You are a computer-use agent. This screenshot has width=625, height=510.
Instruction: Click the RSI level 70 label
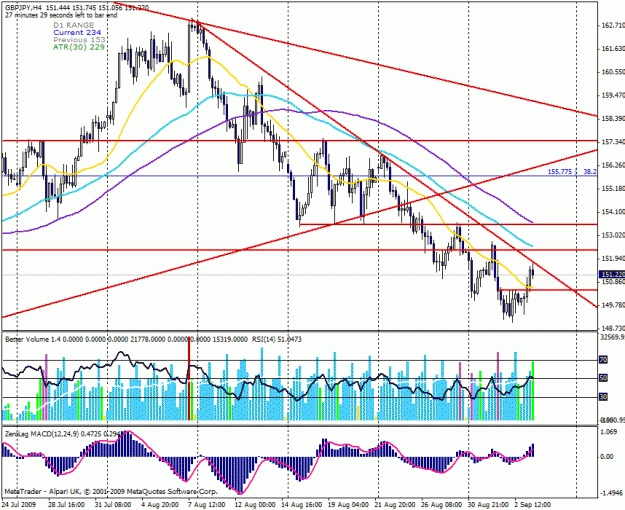[603, 360]
